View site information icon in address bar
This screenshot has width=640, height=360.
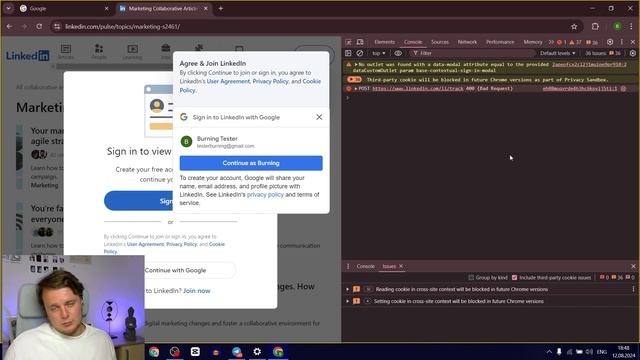coord(57,27)
